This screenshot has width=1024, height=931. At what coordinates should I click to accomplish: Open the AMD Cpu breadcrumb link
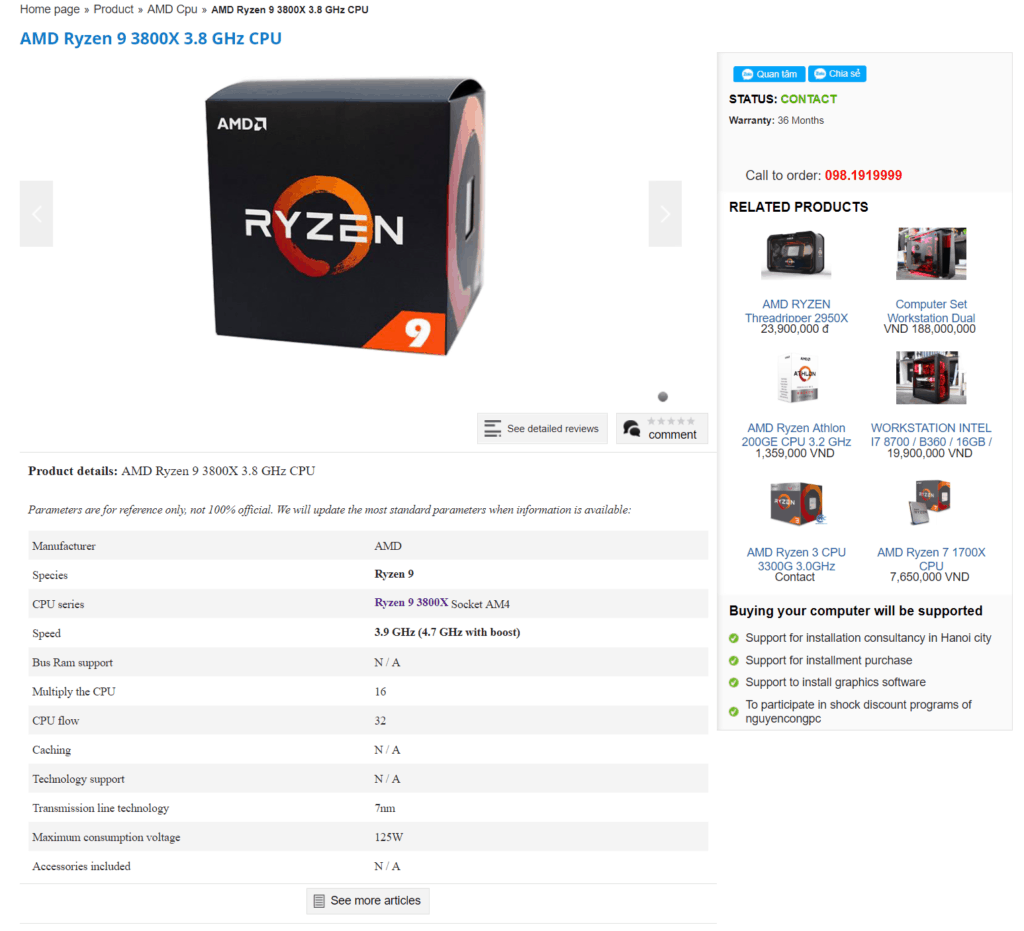[x=172, y=9]
